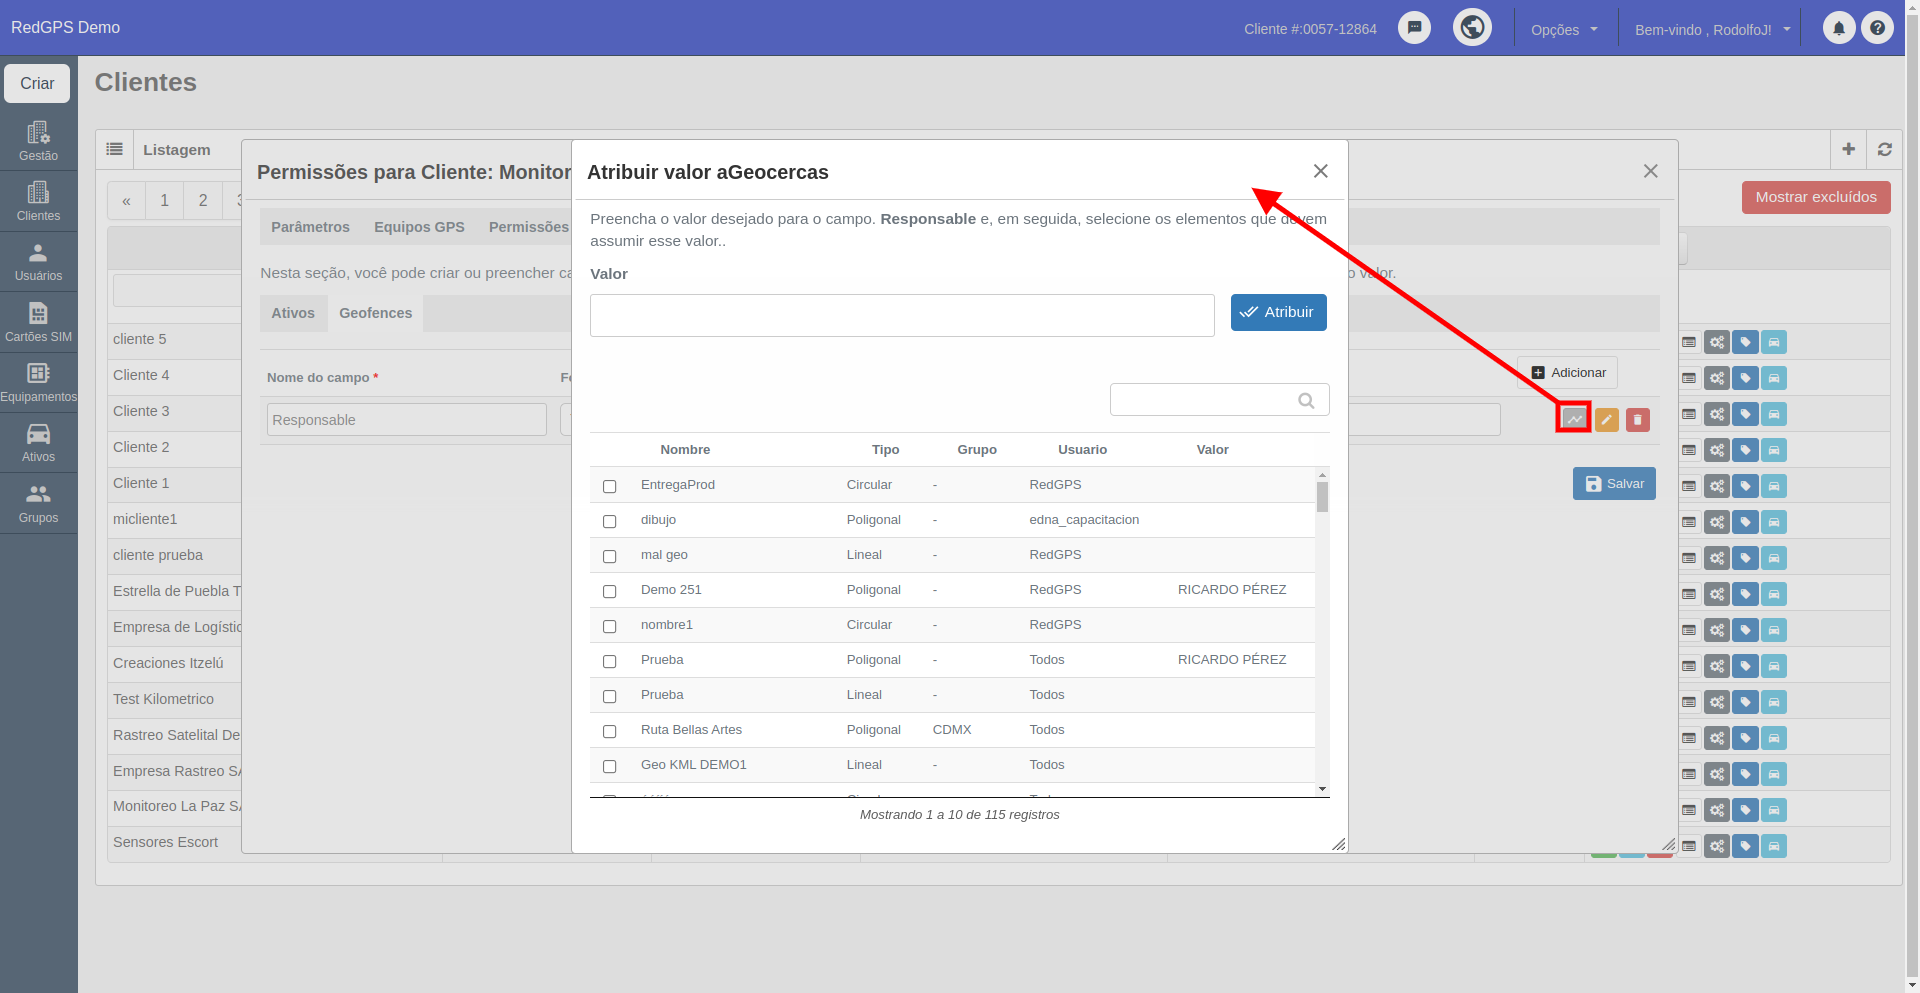Click the Atribuir button

(1278, 312)
